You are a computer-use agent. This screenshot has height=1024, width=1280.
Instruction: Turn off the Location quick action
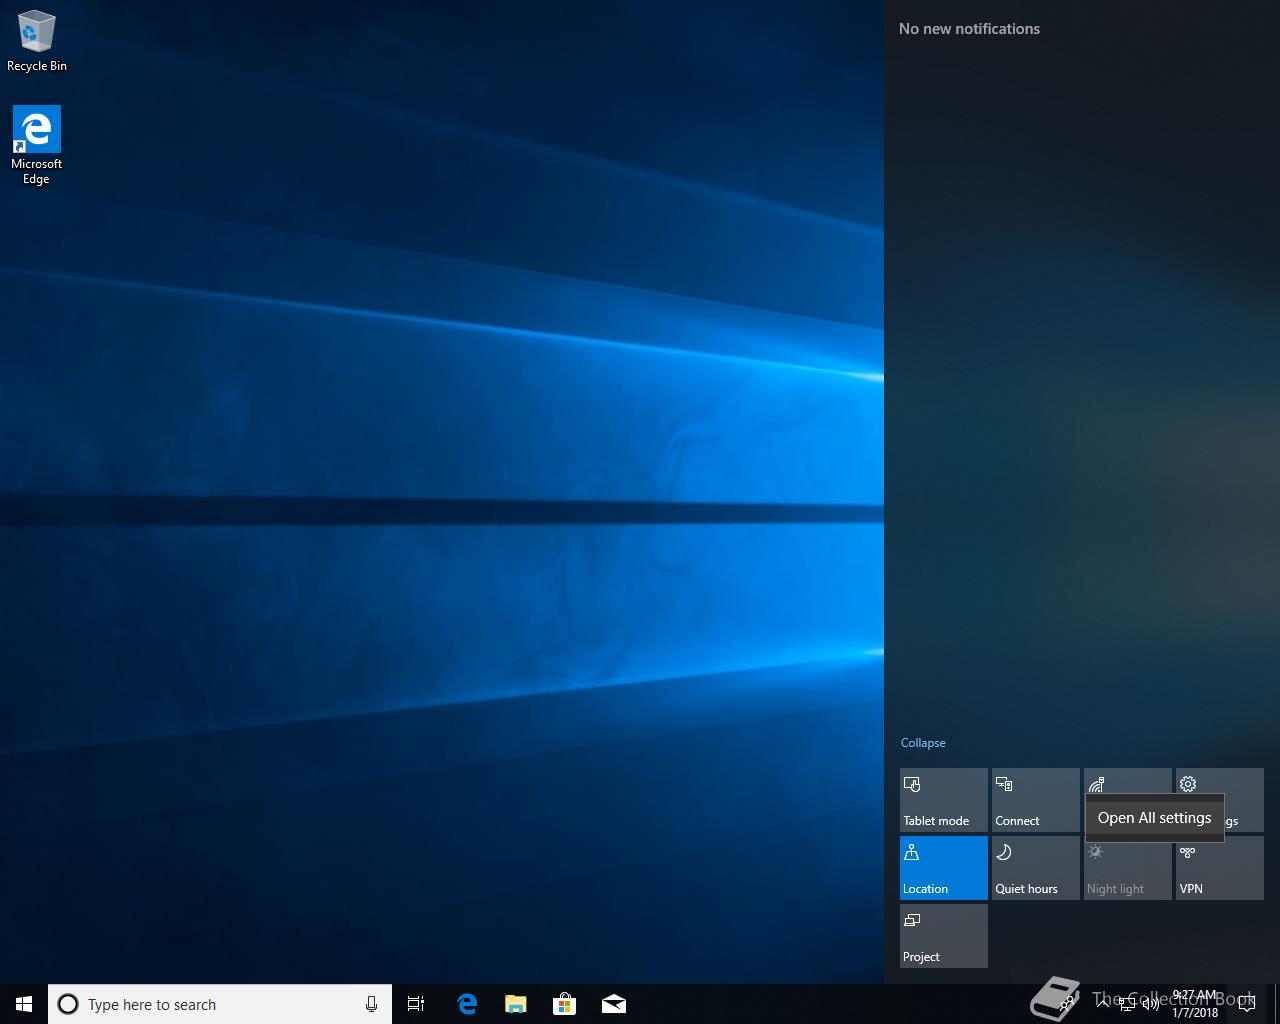(x=944, y=868)
